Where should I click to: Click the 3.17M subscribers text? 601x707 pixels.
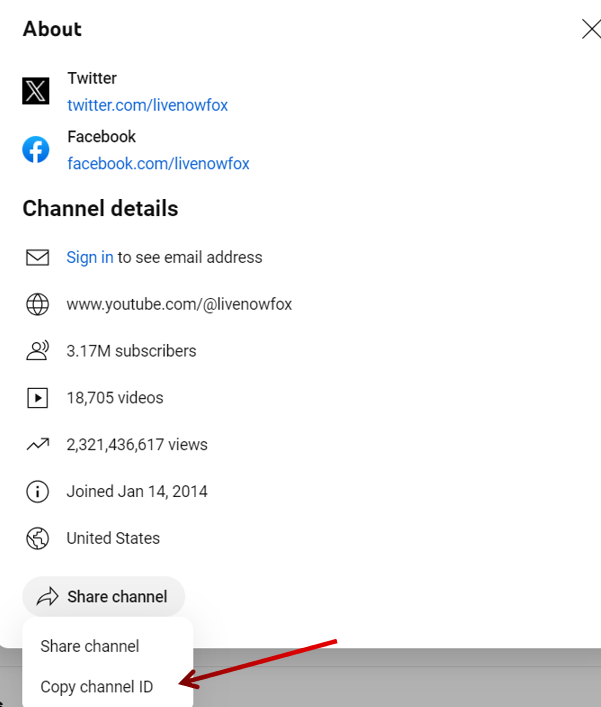[131, 351]
